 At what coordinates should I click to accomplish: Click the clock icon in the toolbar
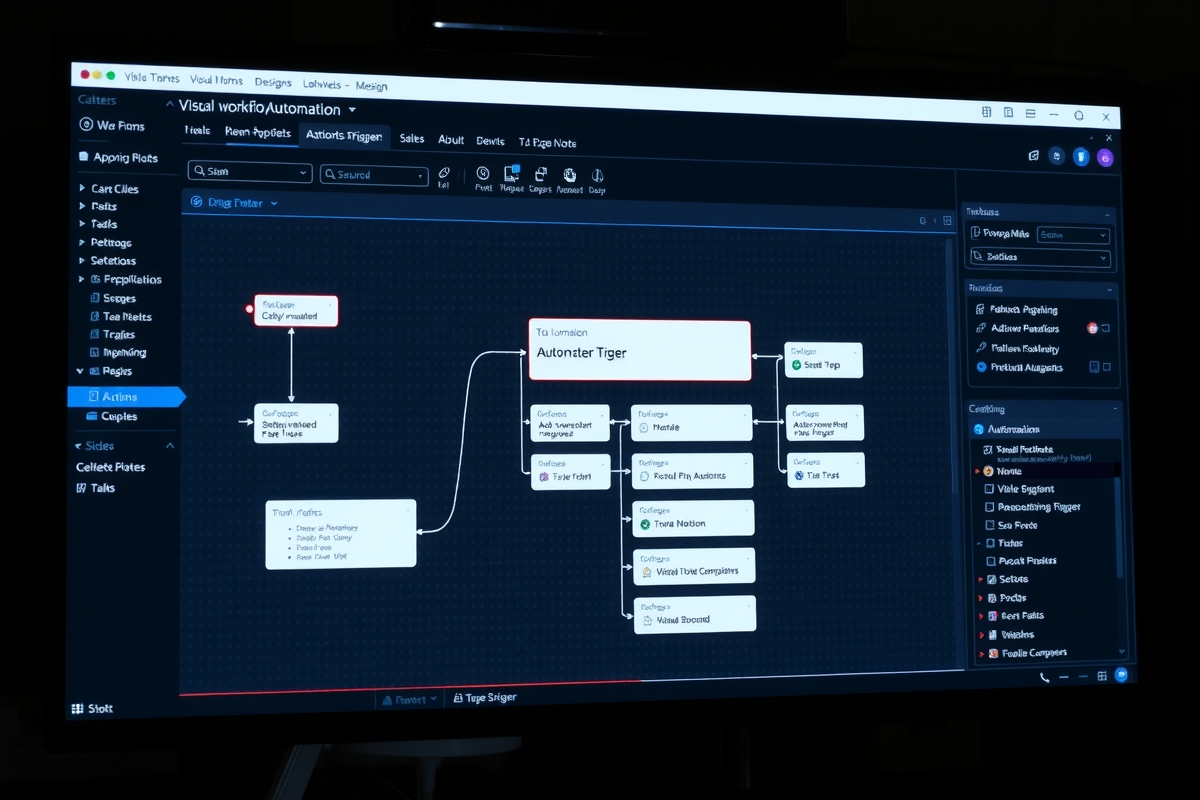click(x=483, y=173)
